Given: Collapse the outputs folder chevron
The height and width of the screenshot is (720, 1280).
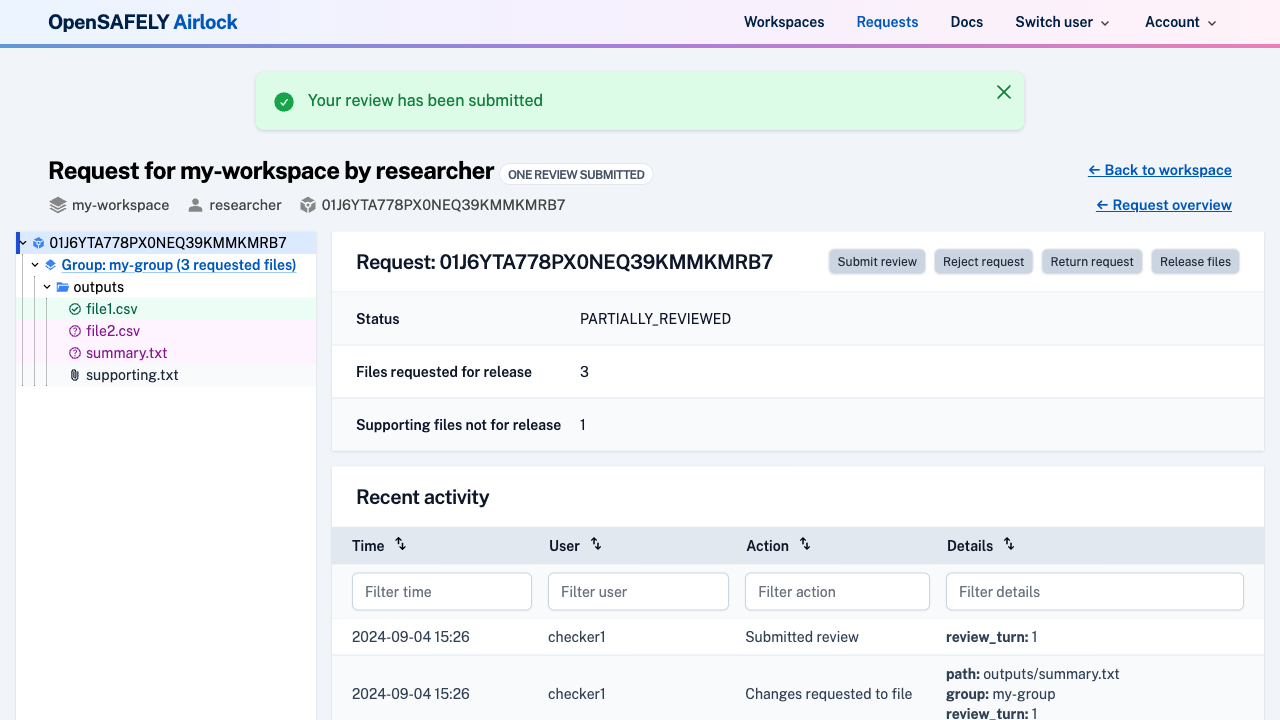Looking at the screenshot, I should point(47,287).
